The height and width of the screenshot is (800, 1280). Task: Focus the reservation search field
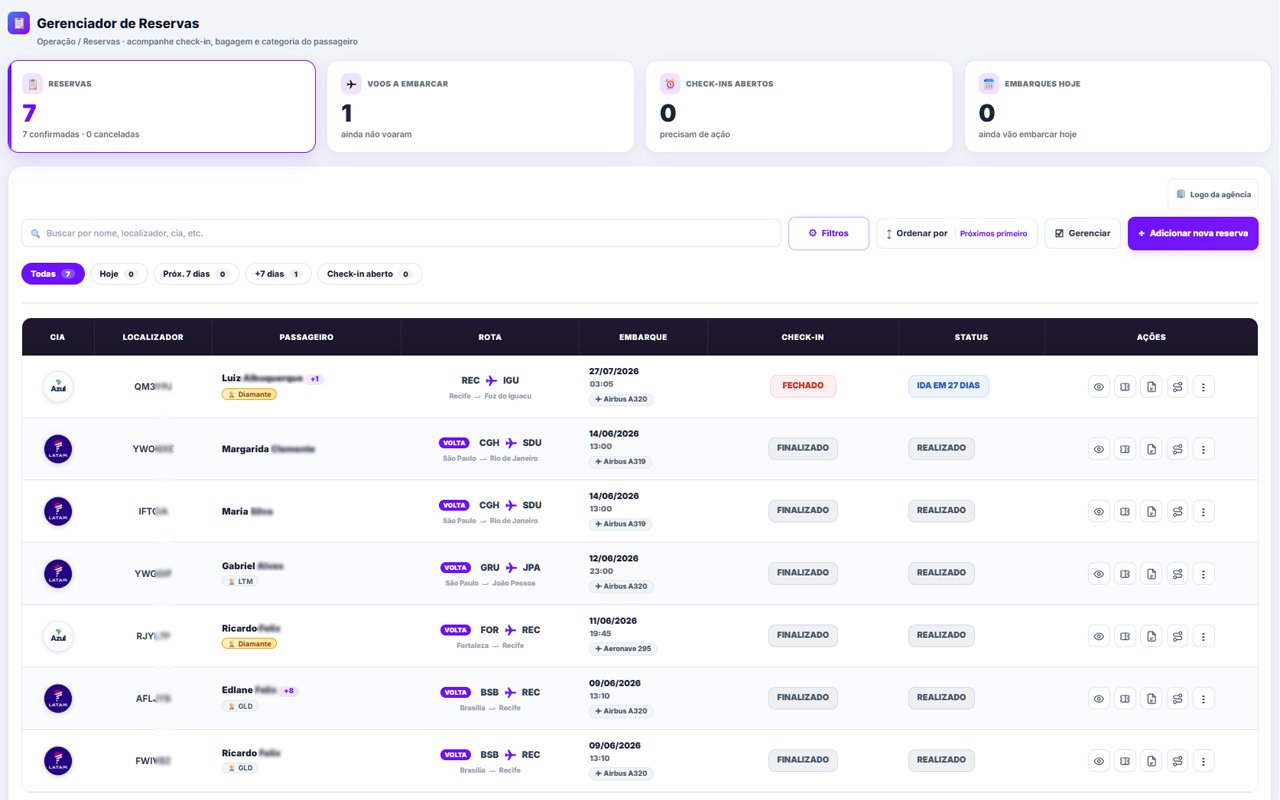[401, 233]
